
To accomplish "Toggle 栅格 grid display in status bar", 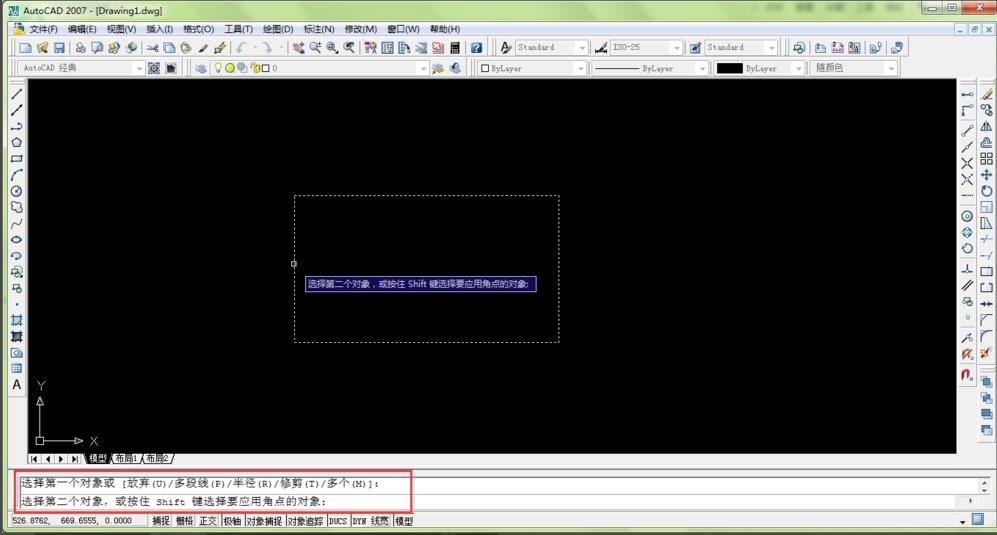I will [184, 521].
